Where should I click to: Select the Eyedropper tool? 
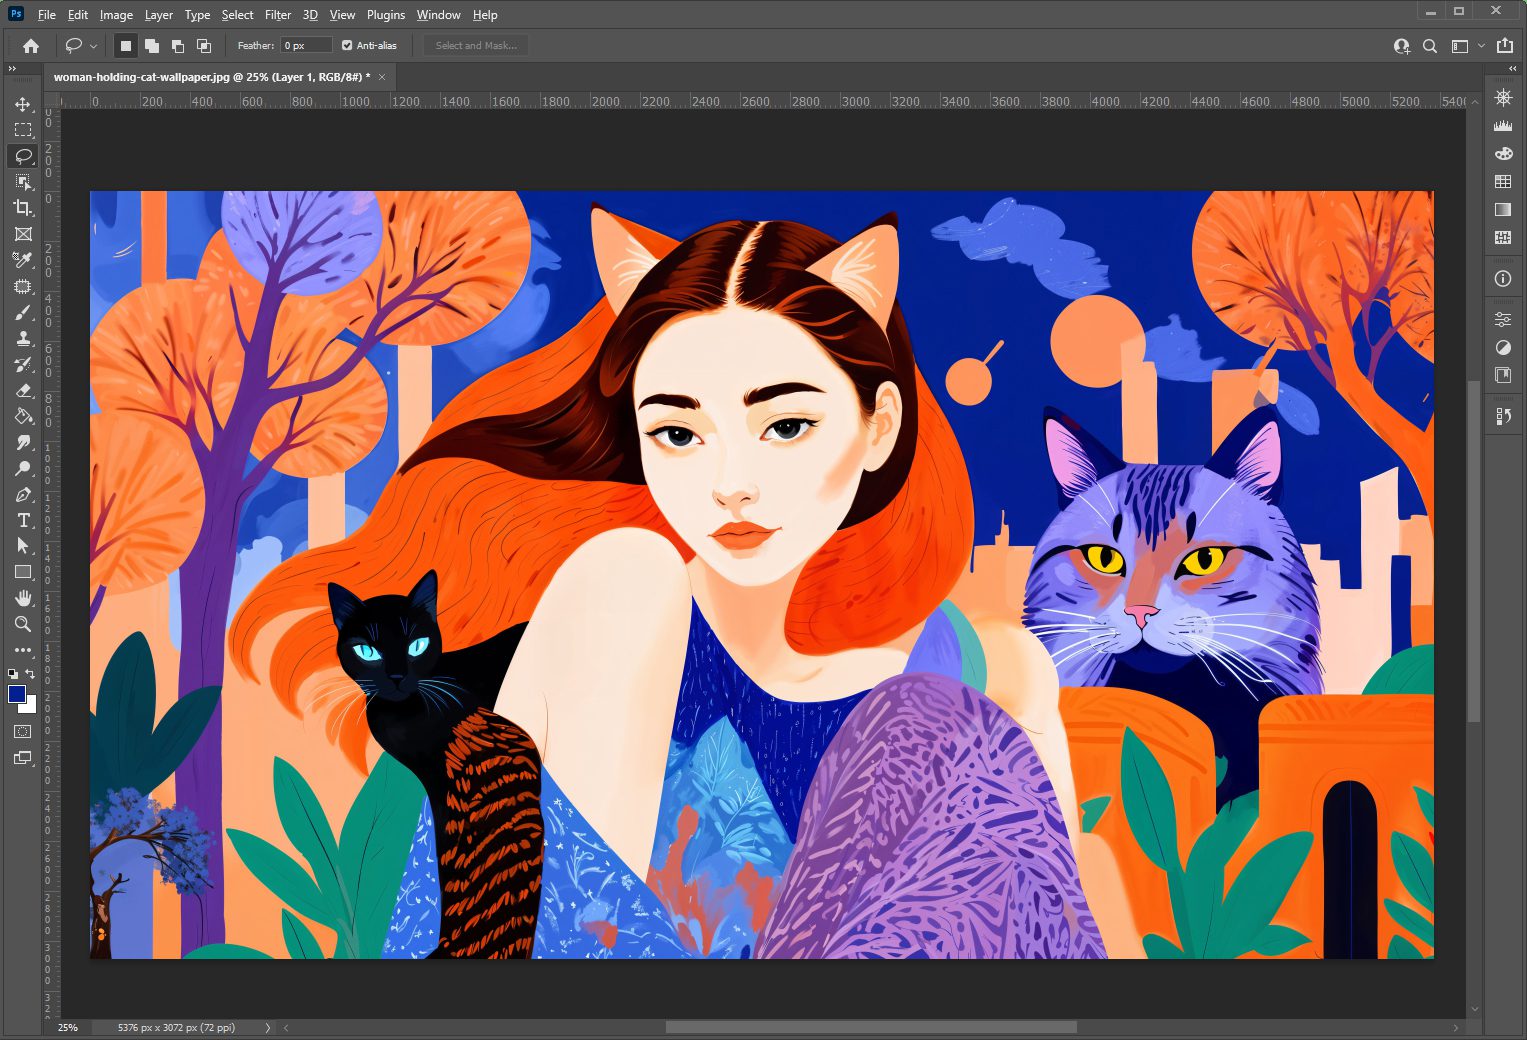[x=23, y=260]
